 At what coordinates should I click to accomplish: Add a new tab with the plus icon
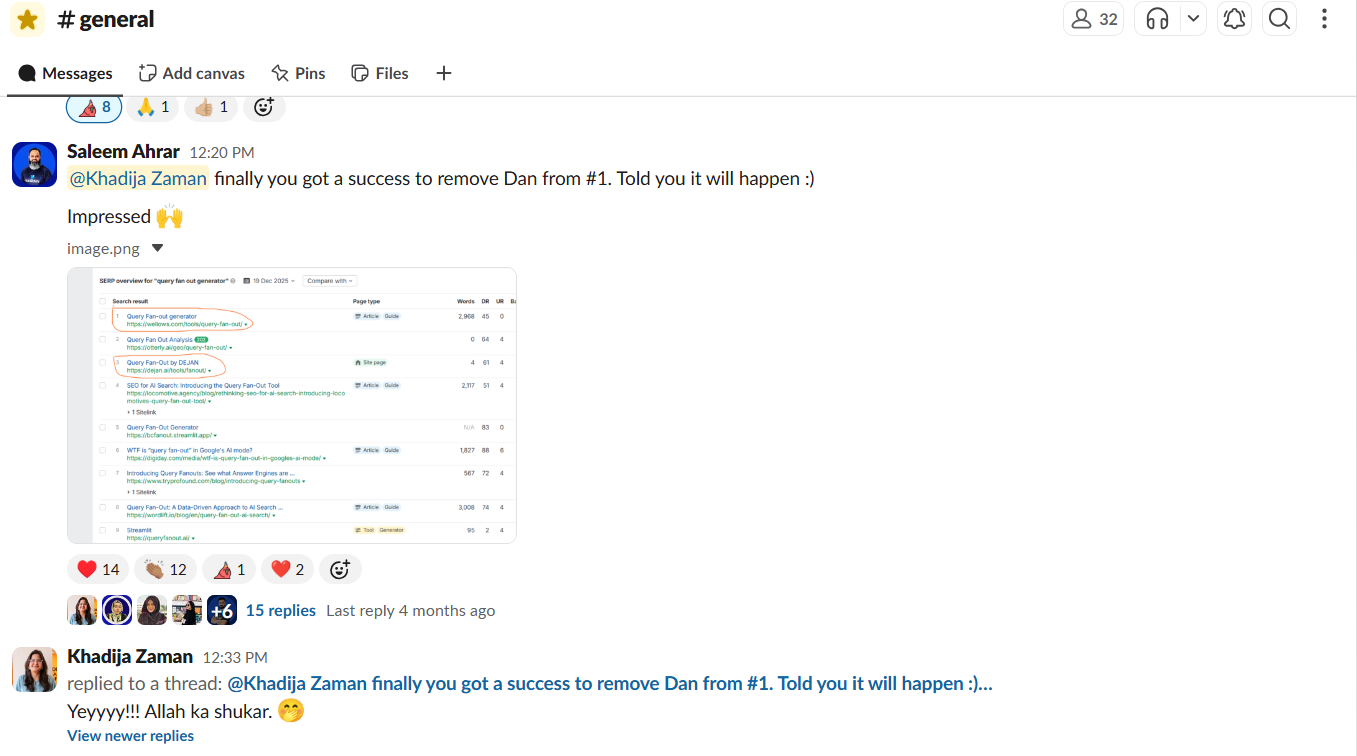click(444, 73)
